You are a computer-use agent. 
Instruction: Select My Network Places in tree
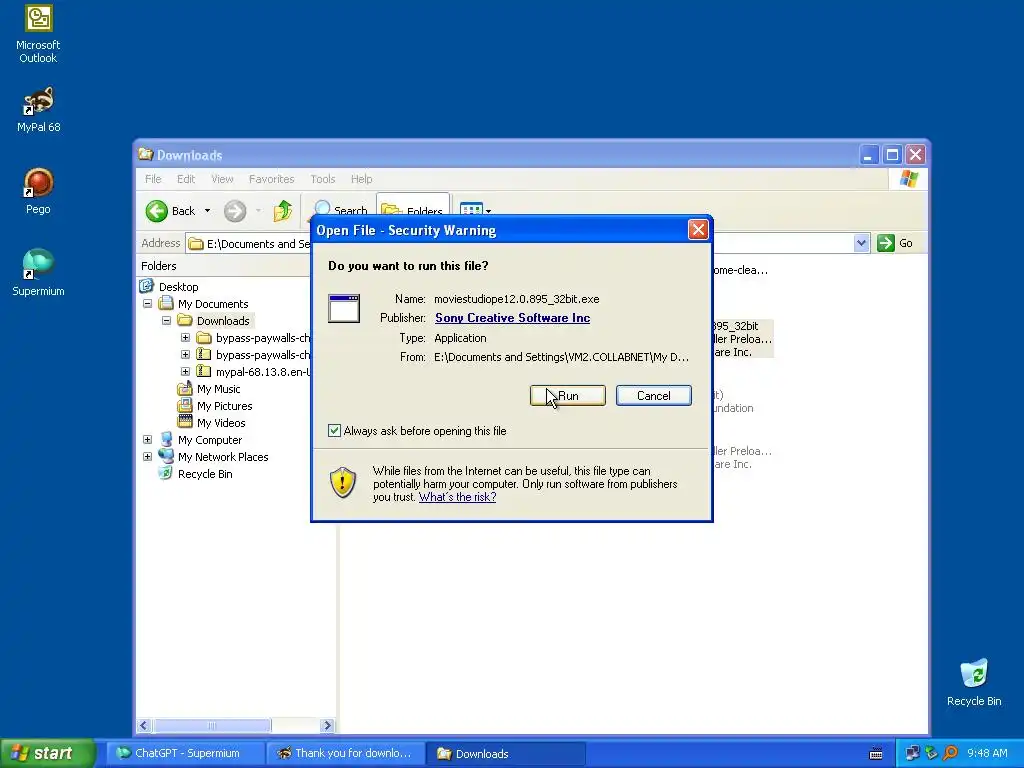coord(223,456)
